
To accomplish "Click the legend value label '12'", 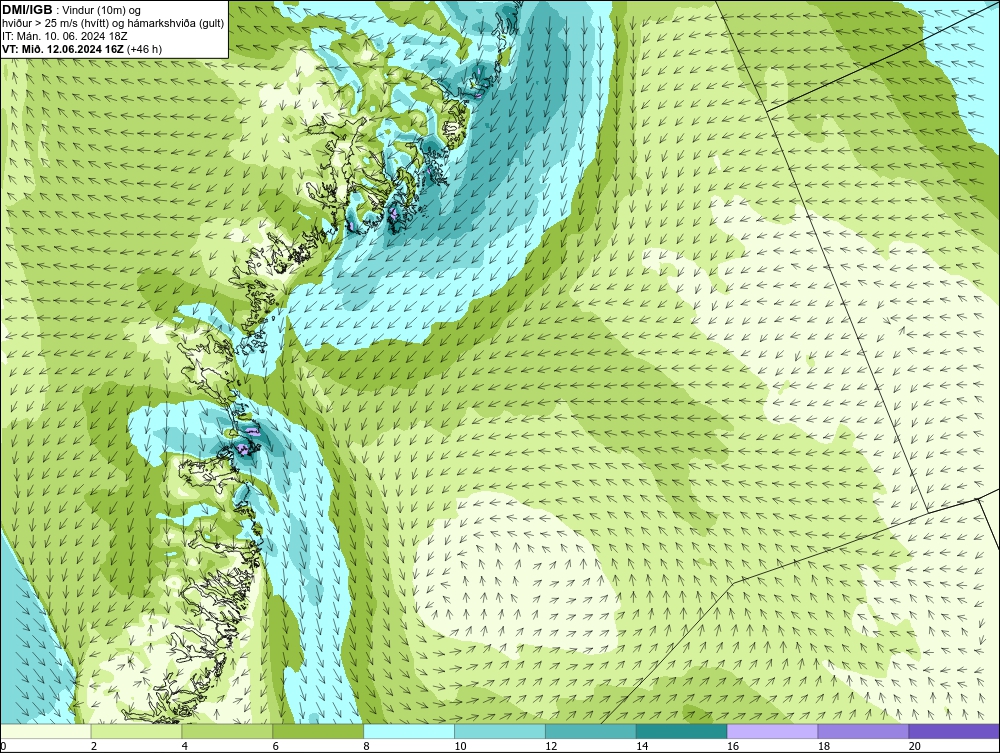I will coord(551,746).
